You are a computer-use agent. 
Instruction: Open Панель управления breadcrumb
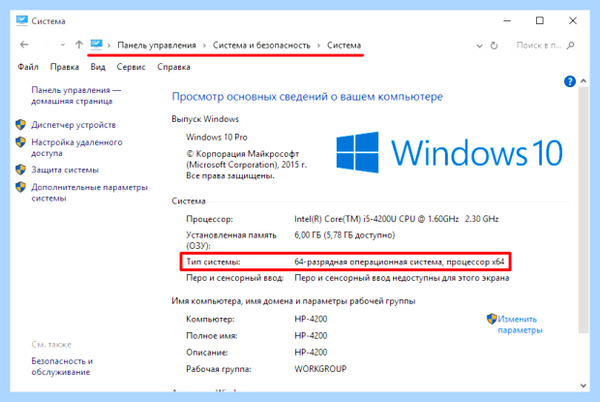(x=157, y=45)
